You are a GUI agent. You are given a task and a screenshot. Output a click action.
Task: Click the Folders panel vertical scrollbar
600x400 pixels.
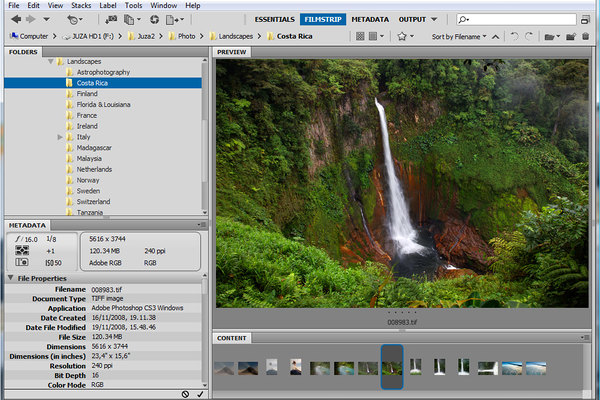(205, 136)
